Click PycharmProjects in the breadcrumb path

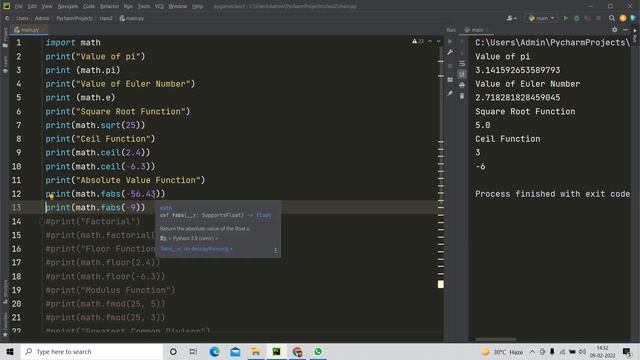(x=75, y=18)
